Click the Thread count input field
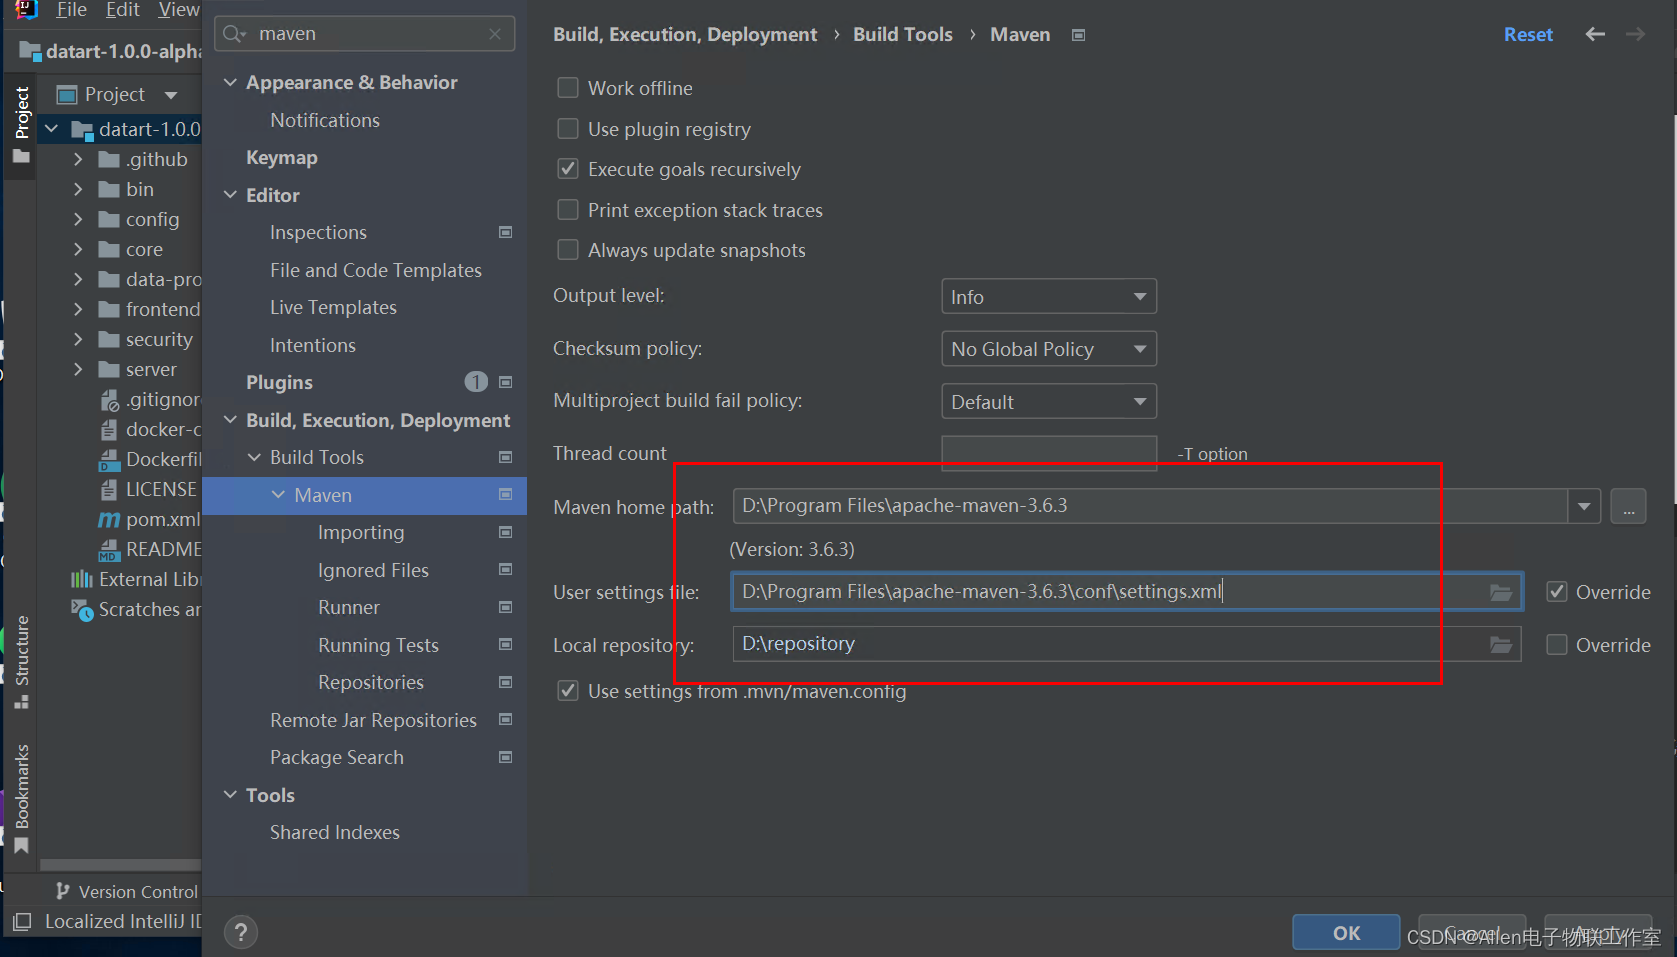The height and width of the screenshot is (957, 1677). (x=1049, y=453)
